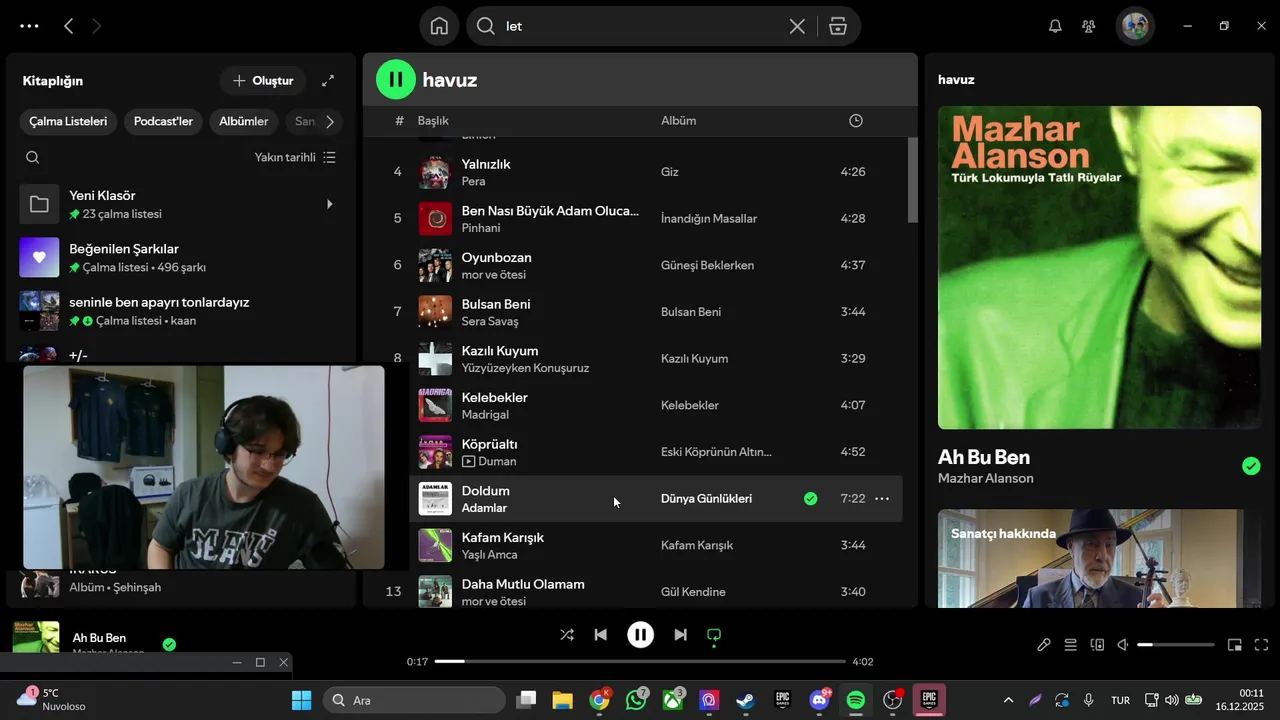Image resolution: width=1280 pixels, height=720 pixels.
Task: Open the notifications bell
Action: pos(1055,26)
